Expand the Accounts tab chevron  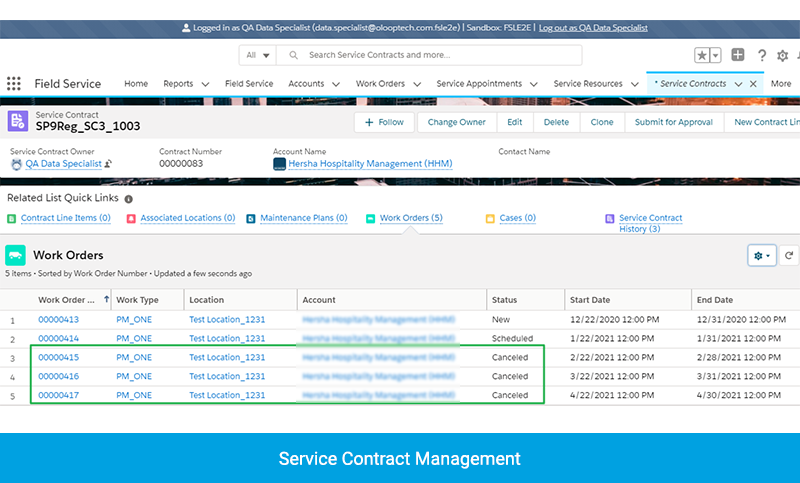point(336,84)
